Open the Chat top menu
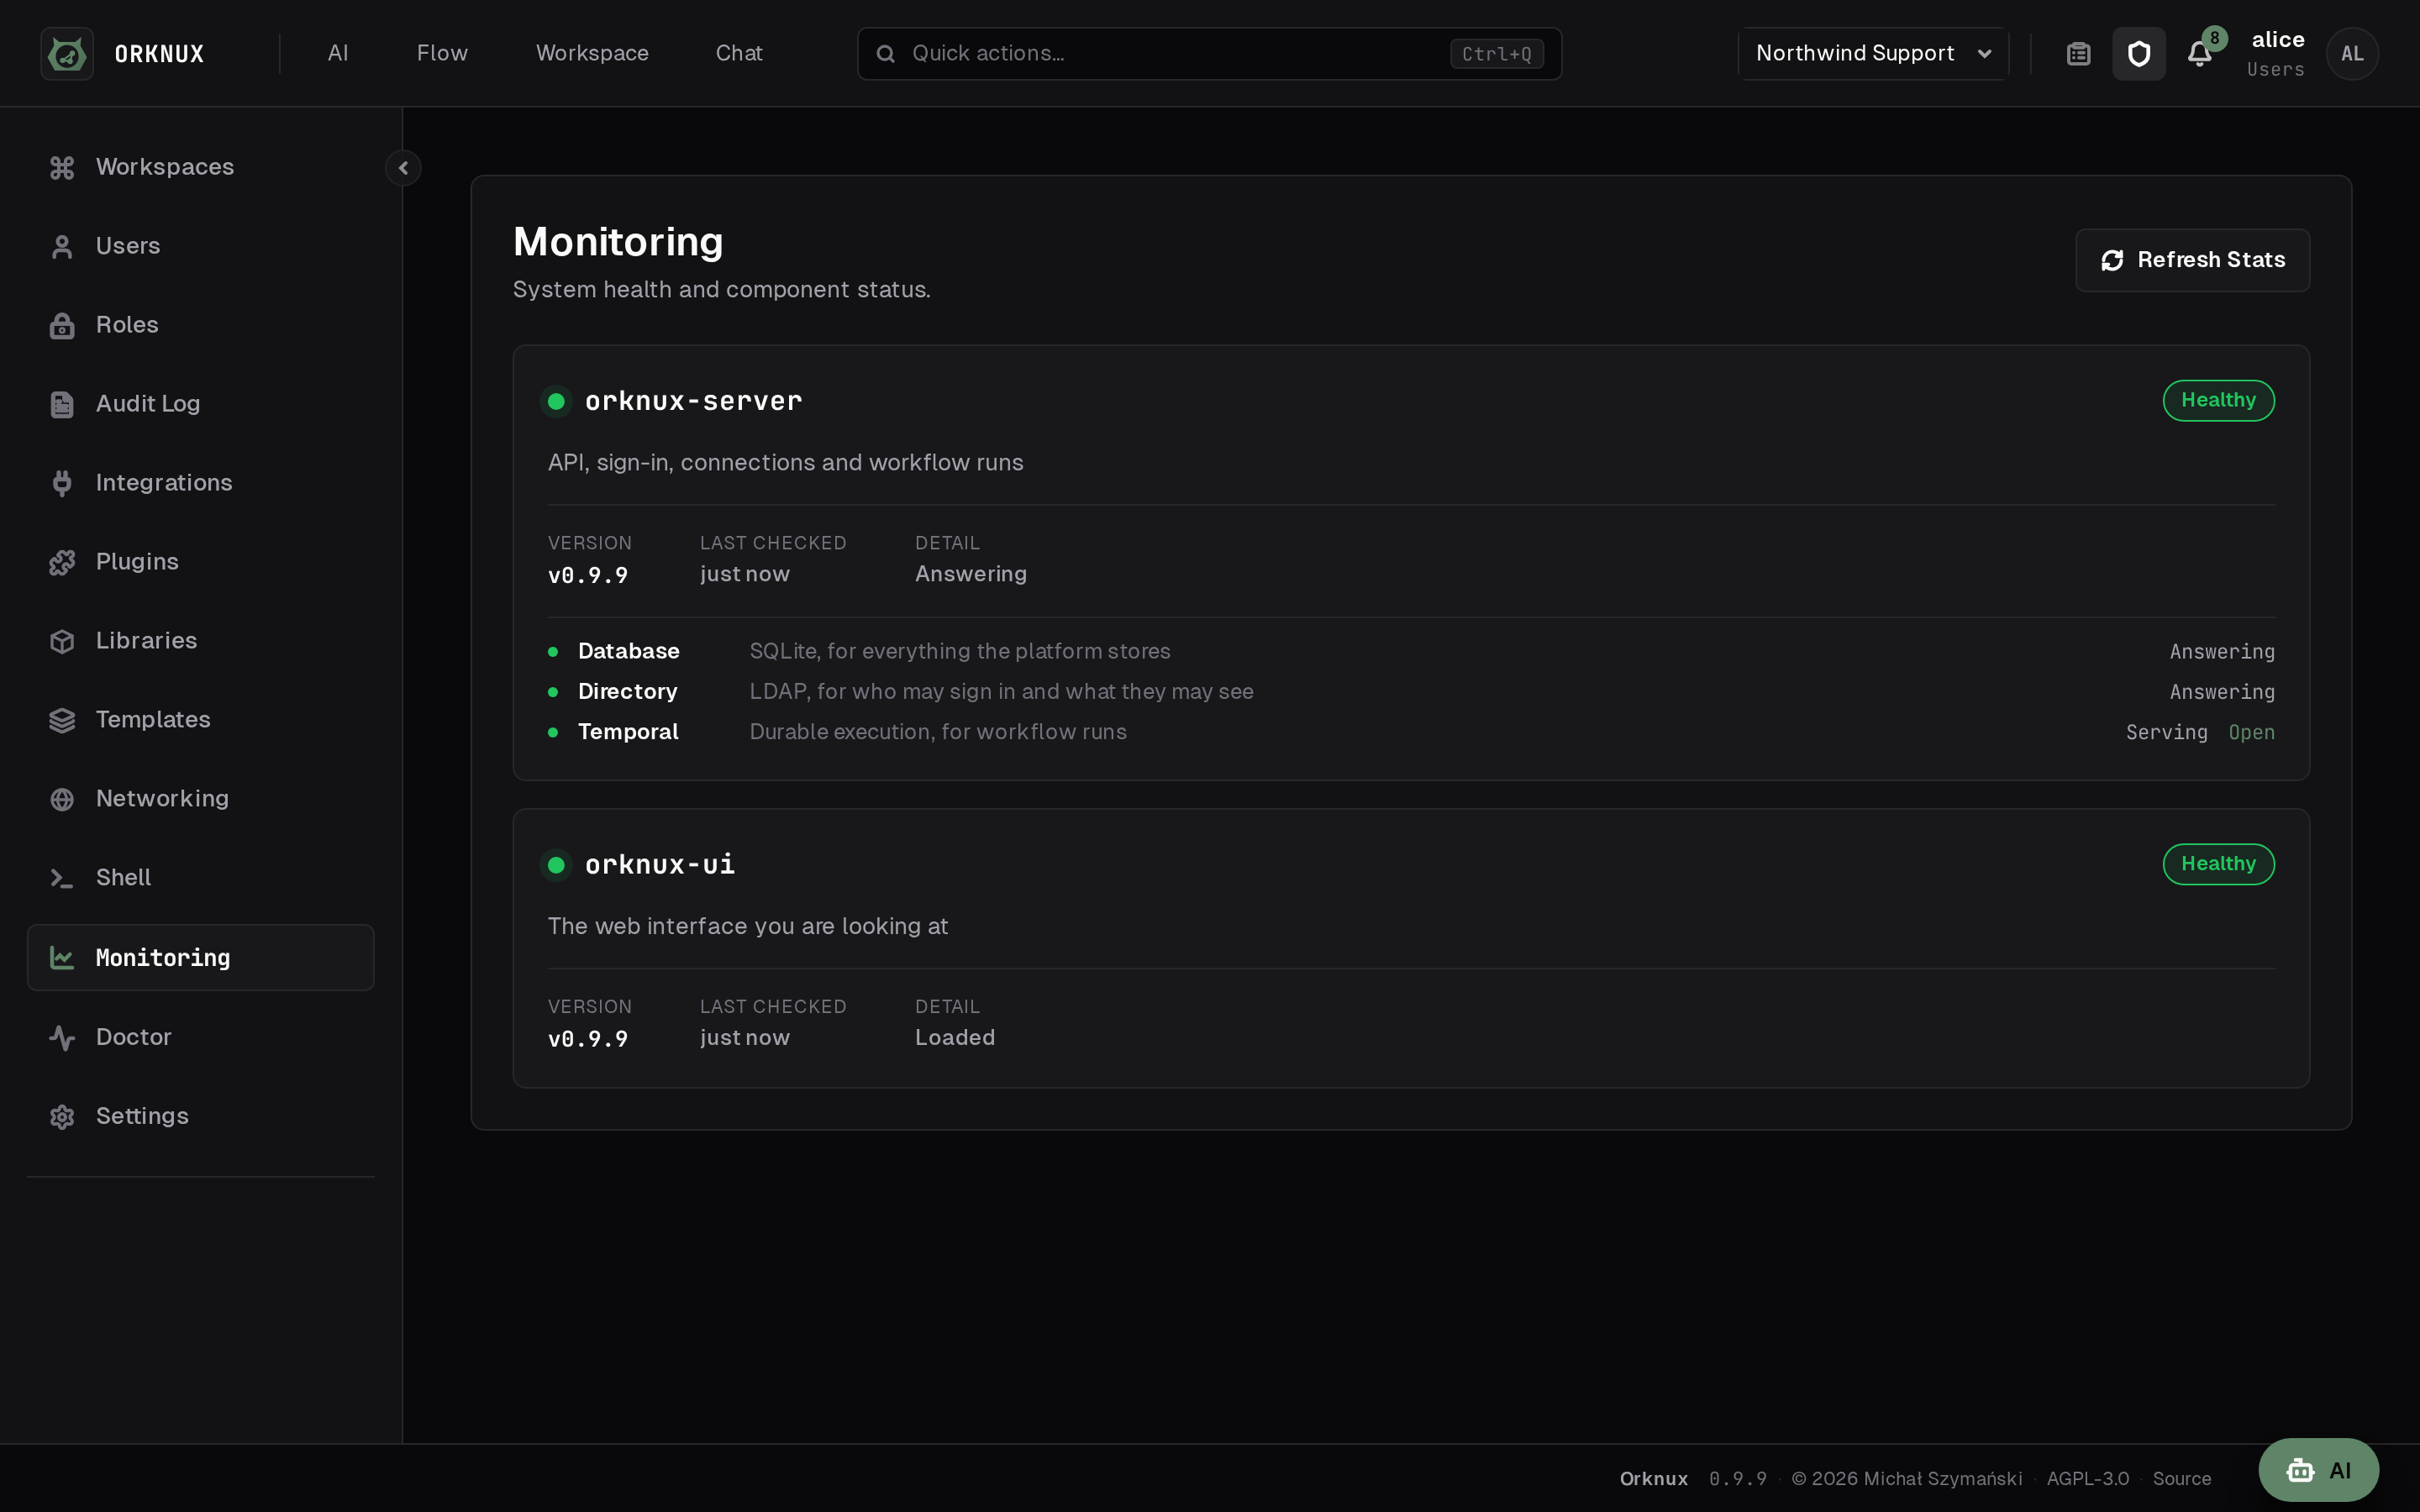 (739, 53)
